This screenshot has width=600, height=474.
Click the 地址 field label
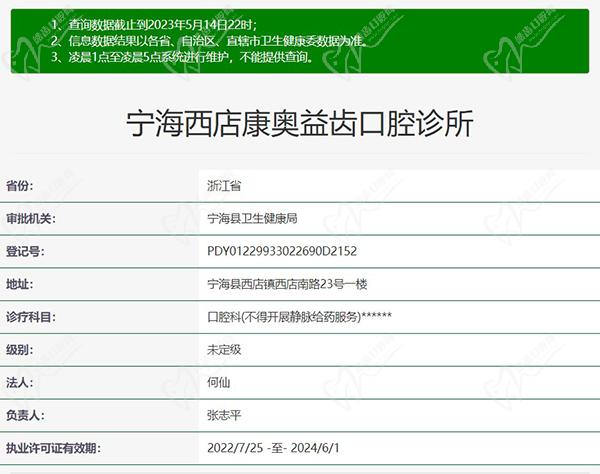[x=20, y=284]
